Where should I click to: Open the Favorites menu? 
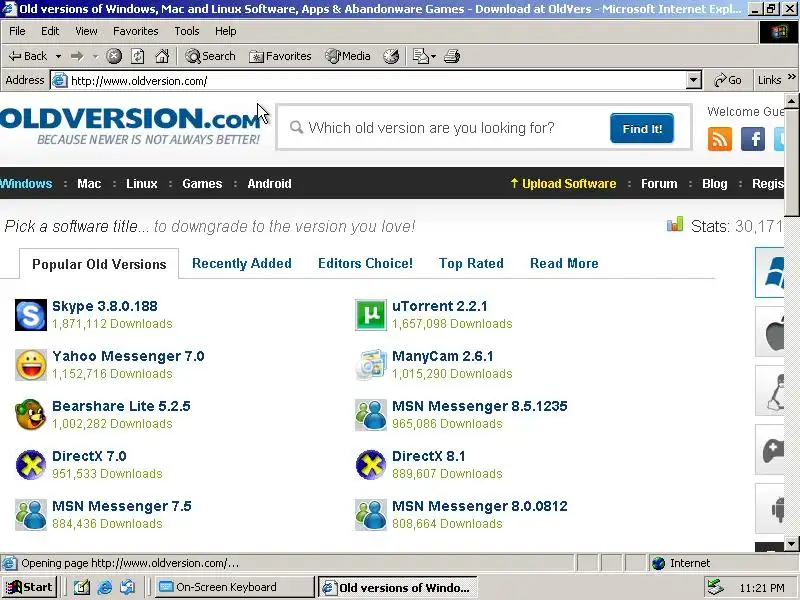[x=136, y=31]
